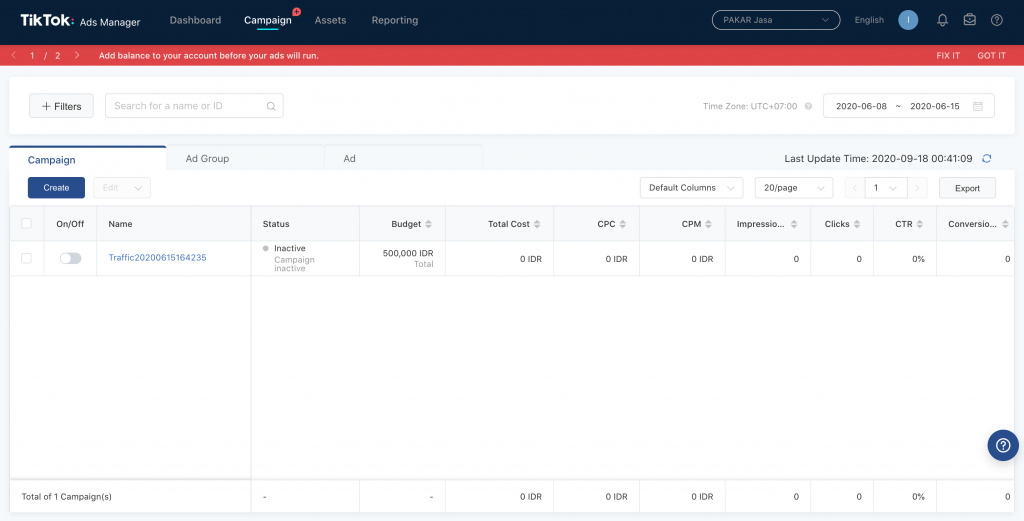The height and width of the screenshot is (521, 1024).
Task: Open the English language selector
Action: point(869,20)
